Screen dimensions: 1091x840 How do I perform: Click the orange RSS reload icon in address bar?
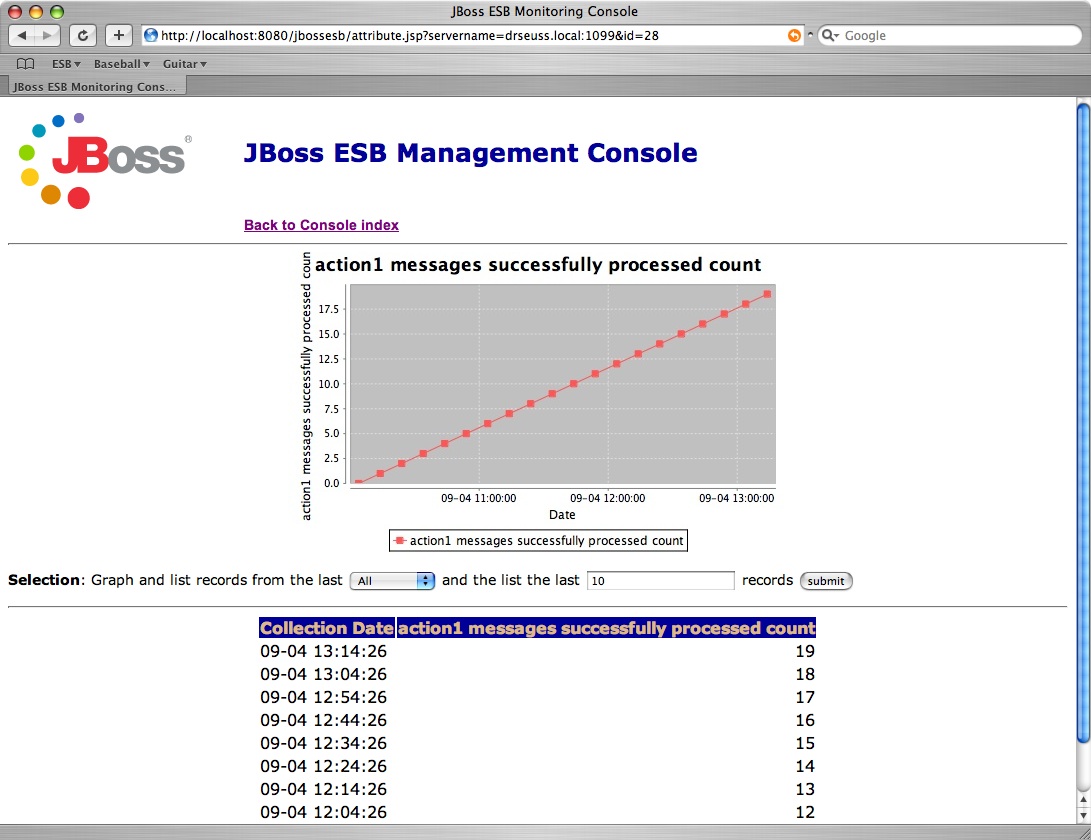click(x=794, y=35)
